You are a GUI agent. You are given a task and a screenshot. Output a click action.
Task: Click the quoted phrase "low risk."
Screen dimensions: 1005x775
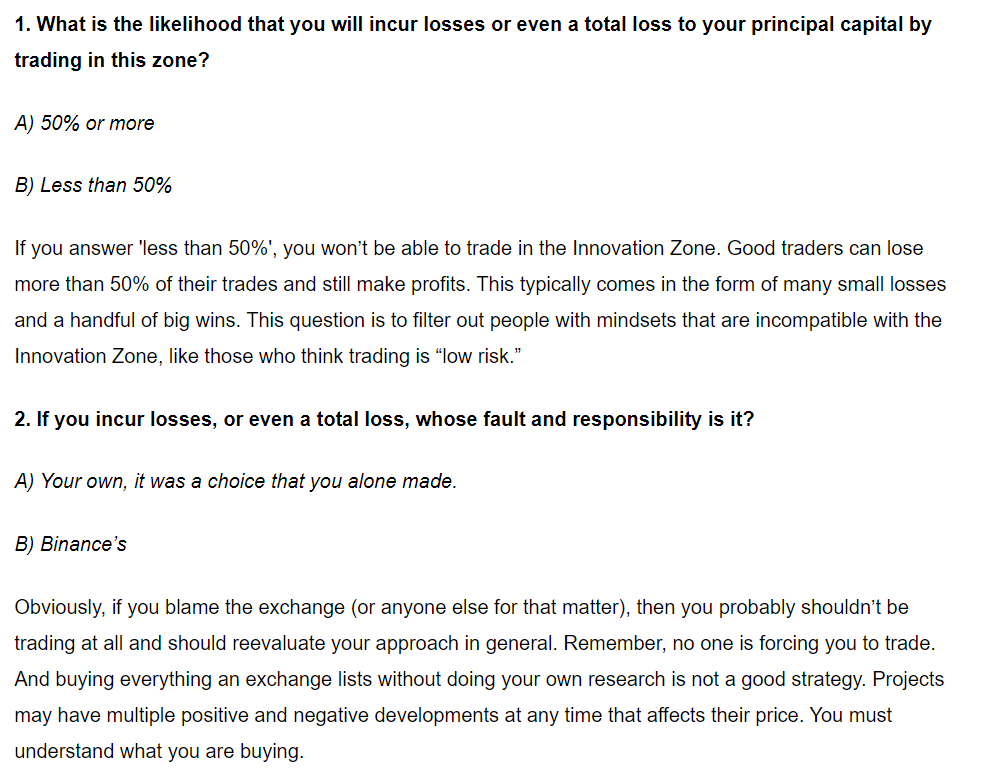point(478,356)
